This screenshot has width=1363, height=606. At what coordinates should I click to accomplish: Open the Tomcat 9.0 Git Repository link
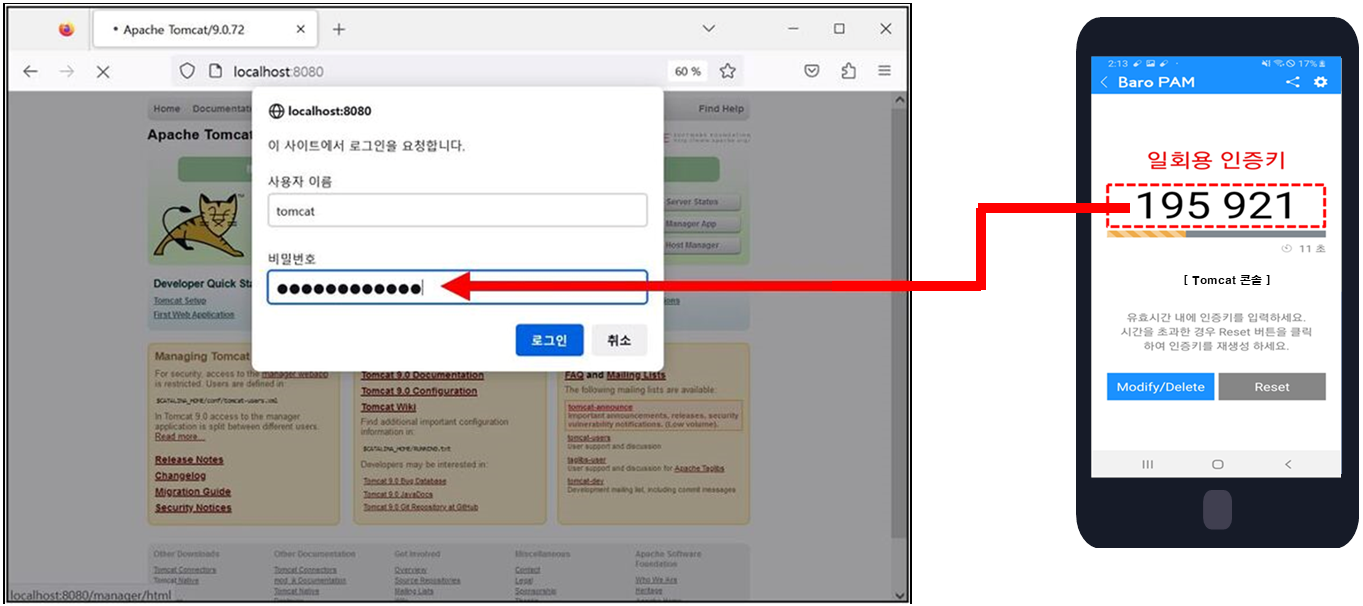(x=420, y=508)
